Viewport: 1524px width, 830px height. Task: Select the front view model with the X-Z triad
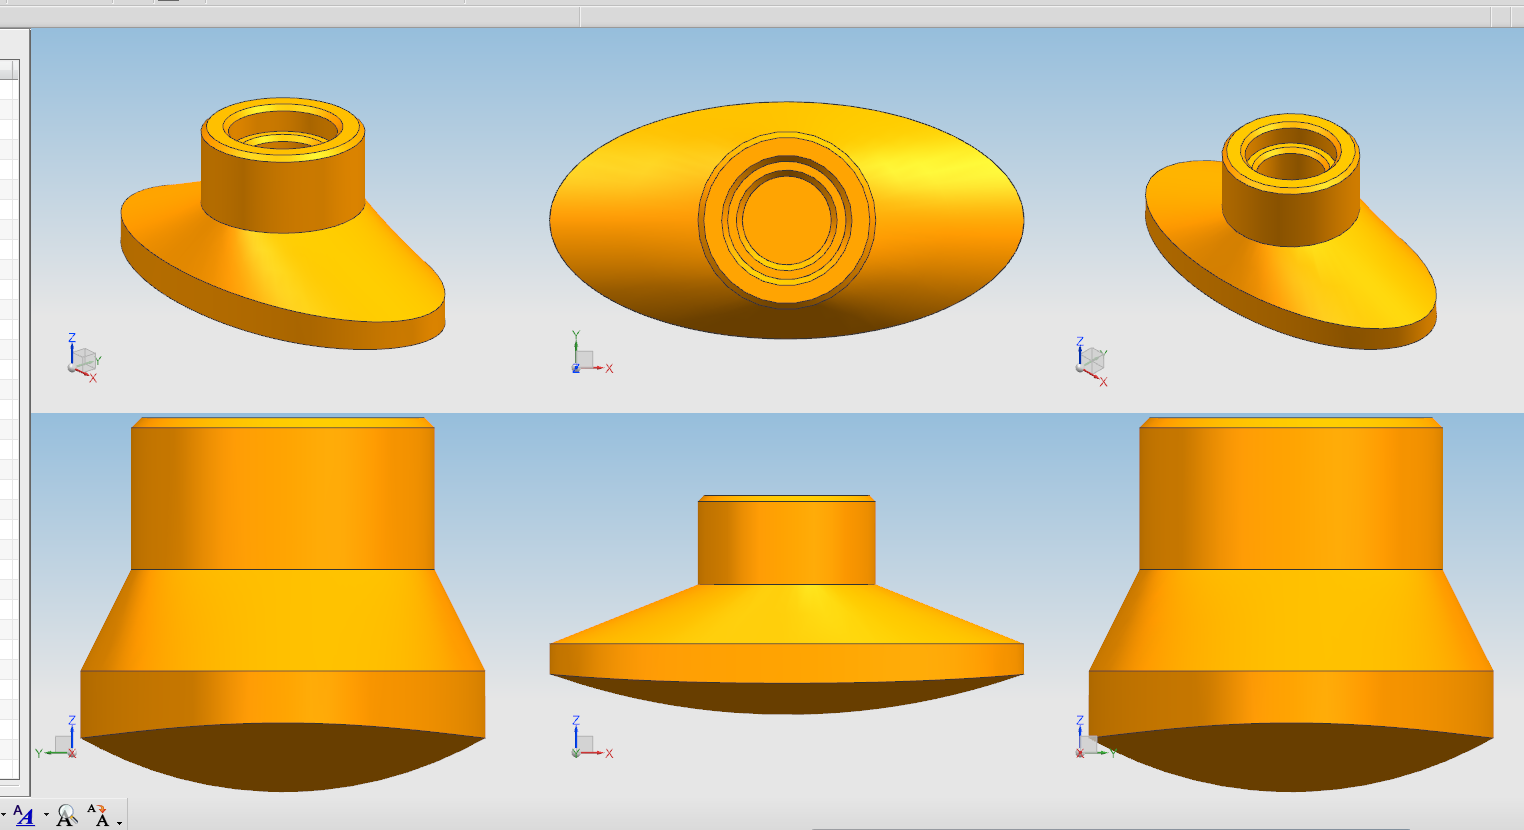click(787, 604)
